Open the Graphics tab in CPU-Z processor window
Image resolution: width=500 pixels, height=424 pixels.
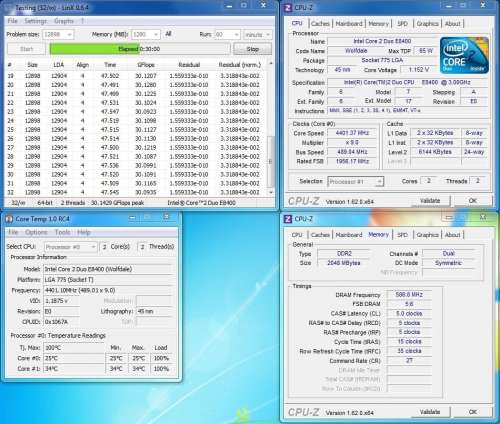coord(427,24)
